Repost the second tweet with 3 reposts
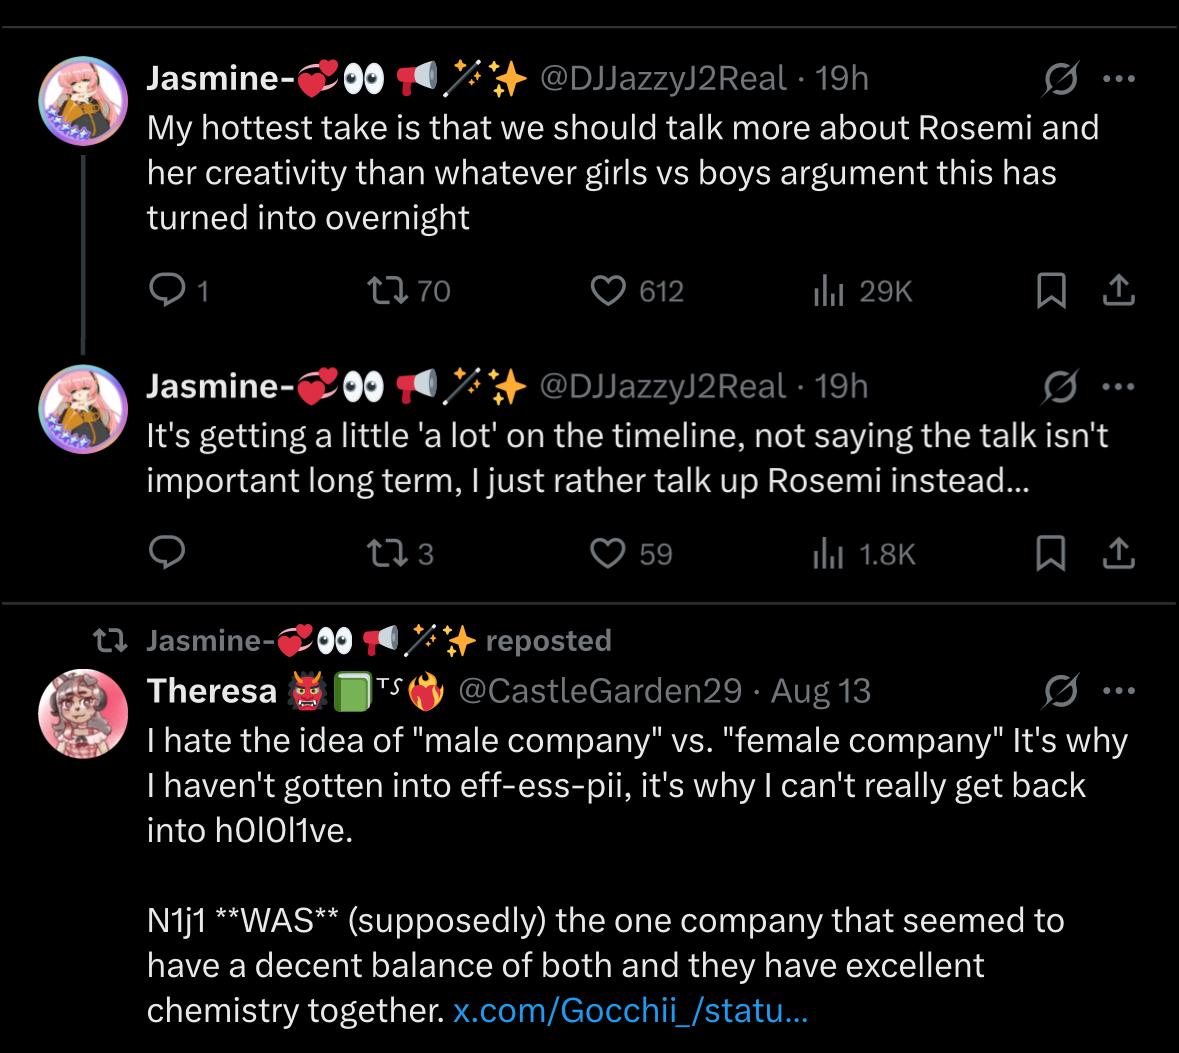Screen dimensions: 1179x1053 tap(387, 553)
